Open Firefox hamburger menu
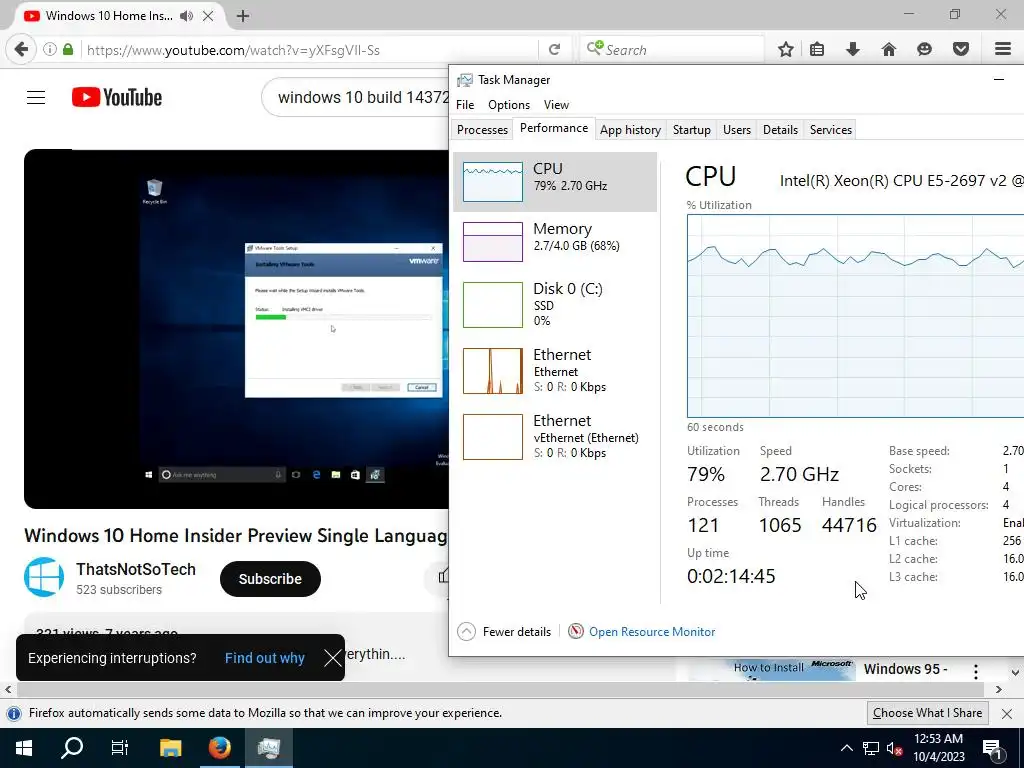The height and width of the screenshot is (768, 1024). click(1003, 50)
